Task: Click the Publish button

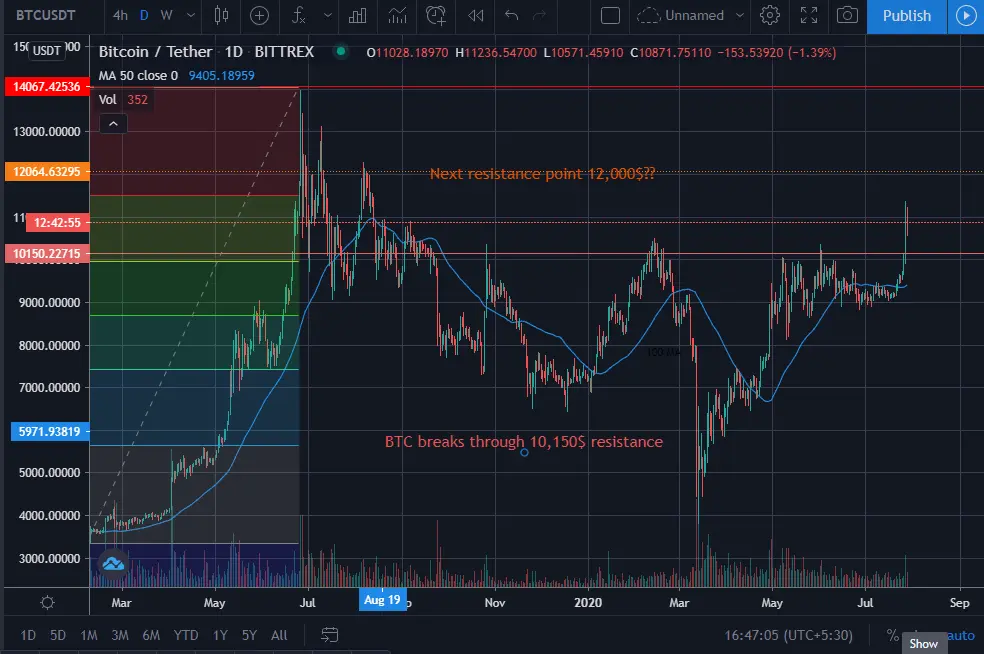Action: tap(907, 16)
